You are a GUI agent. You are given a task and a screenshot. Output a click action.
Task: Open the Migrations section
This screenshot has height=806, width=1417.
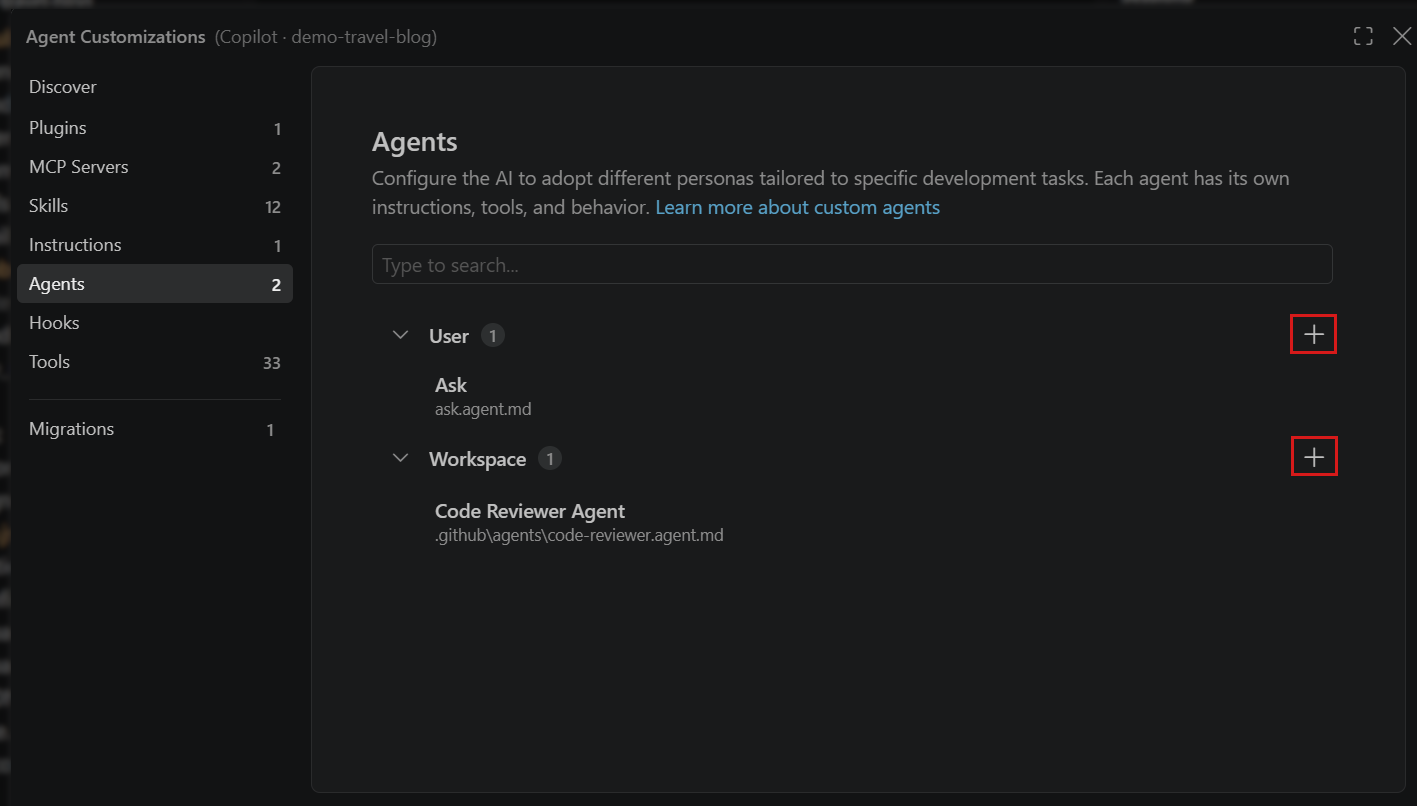[155, 429]
